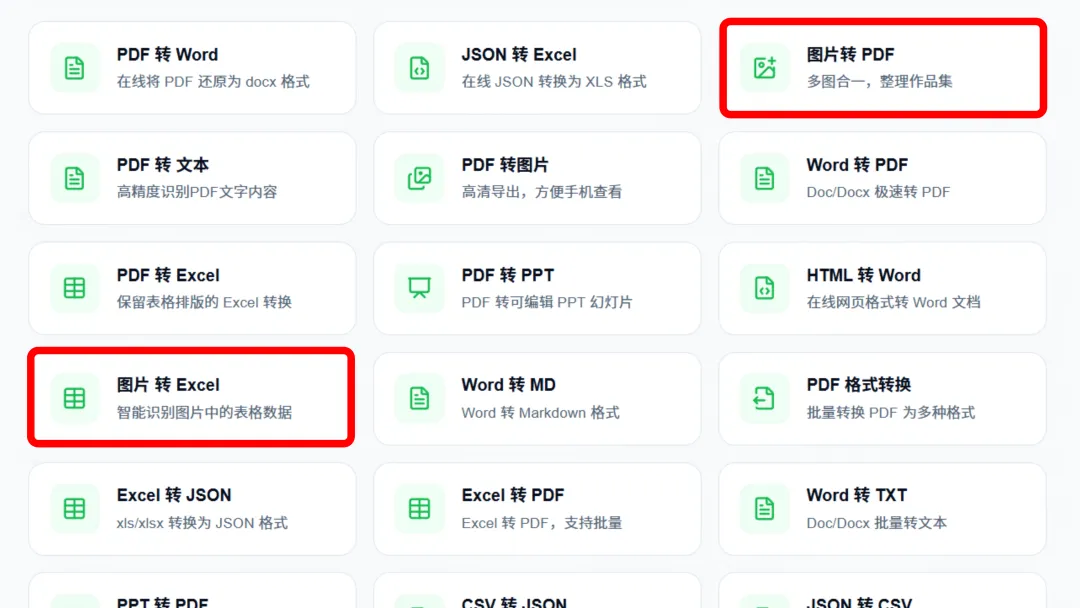Click the Excel 转 PDF table icon
The image size is (1080, 608).
pos(419,508)
